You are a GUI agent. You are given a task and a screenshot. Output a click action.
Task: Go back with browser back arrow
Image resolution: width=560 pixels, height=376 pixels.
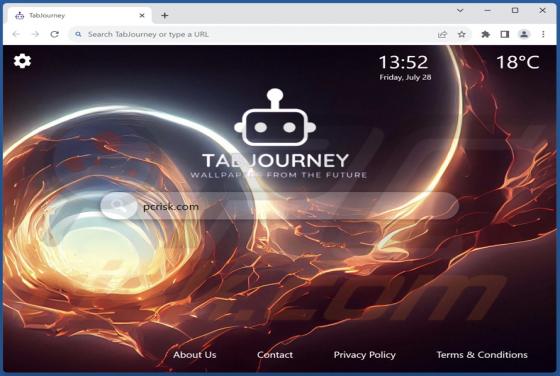(16, 34)
